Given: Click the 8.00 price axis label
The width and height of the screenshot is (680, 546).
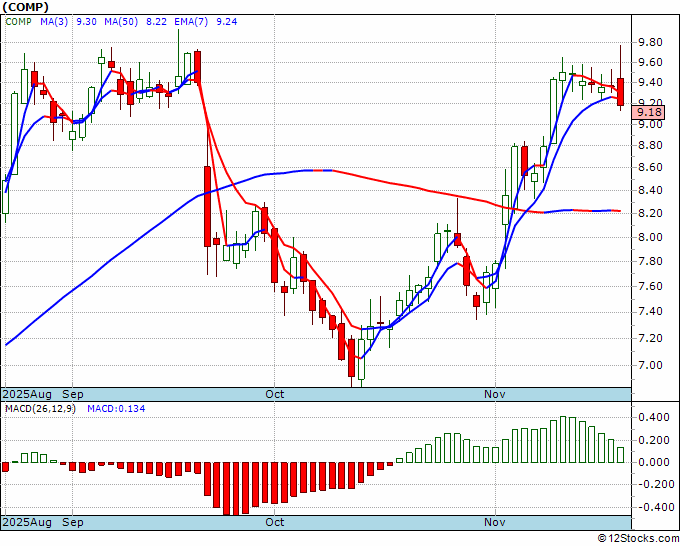Looking at the screenshot, I should pyautogui.click(x=650, y=237).
